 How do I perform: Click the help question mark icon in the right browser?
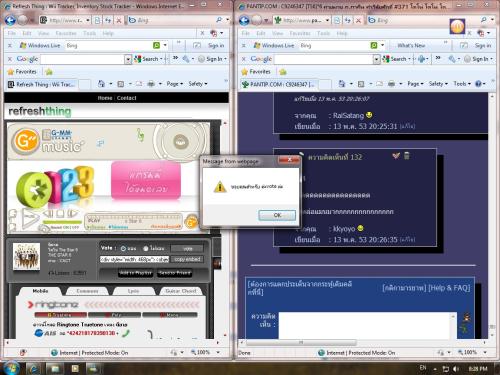pos(478,84)
